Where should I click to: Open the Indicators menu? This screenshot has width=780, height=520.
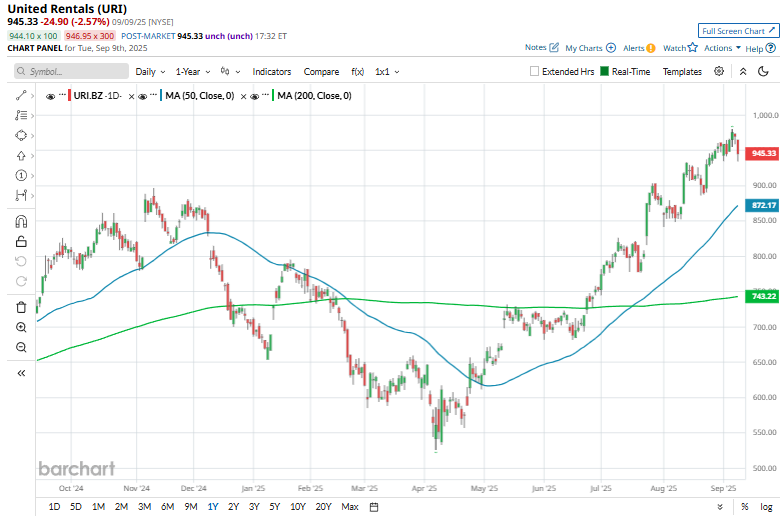tap(272, 72)
